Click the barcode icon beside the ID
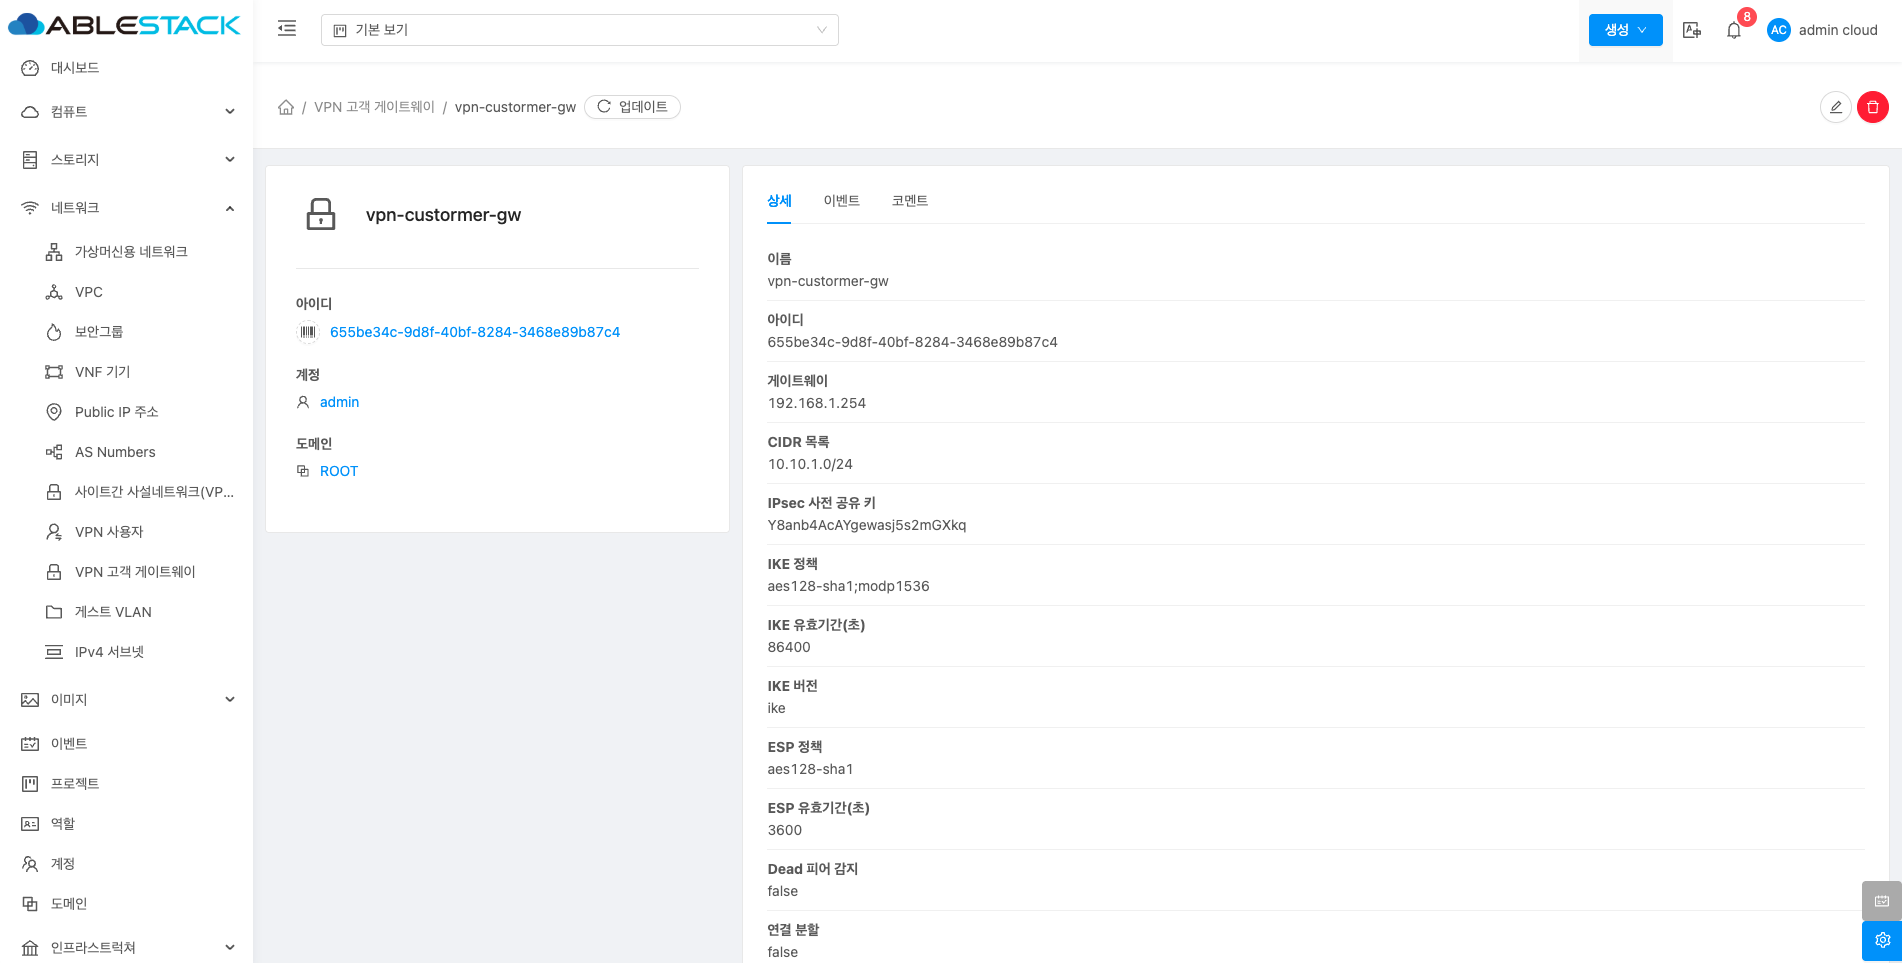The width and height of the screenshot is (1902, 963). [x=308, y=332]
